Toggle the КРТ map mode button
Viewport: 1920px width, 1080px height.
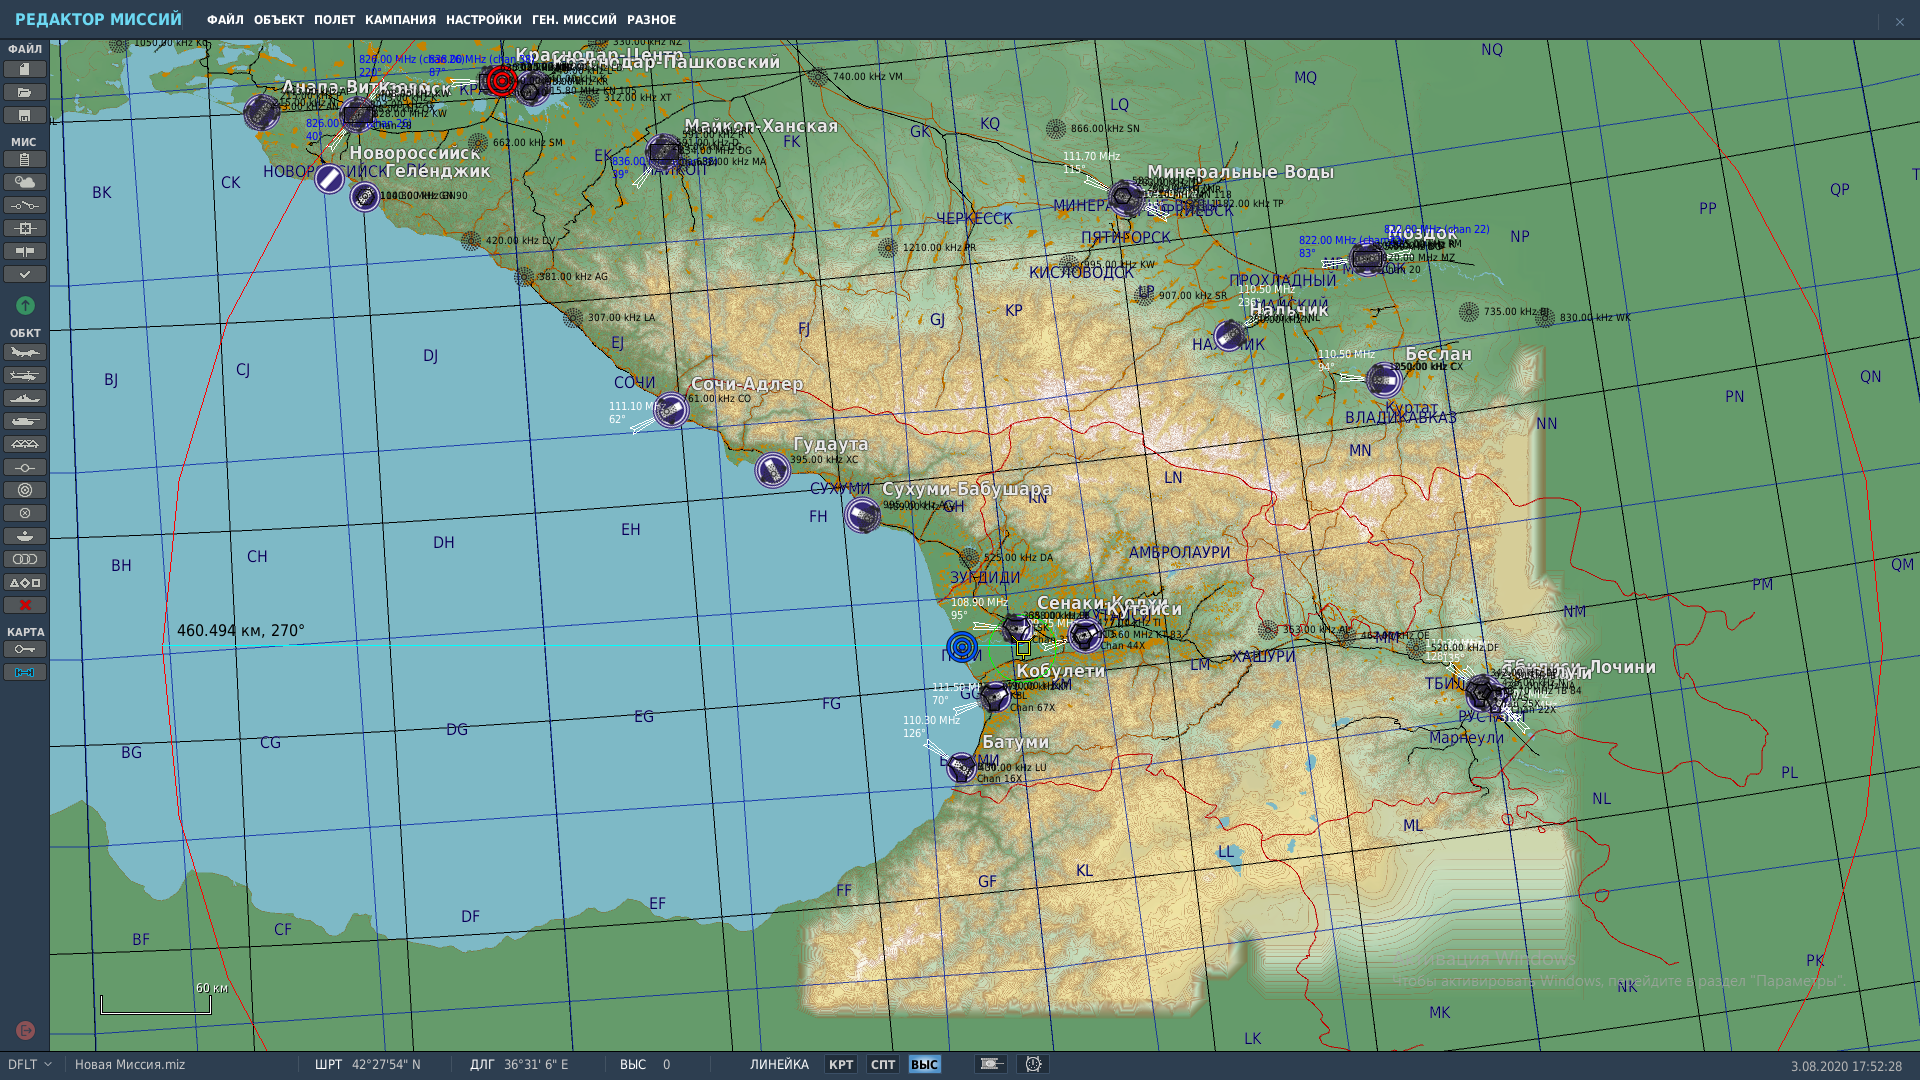click(x=841, y=1064)
